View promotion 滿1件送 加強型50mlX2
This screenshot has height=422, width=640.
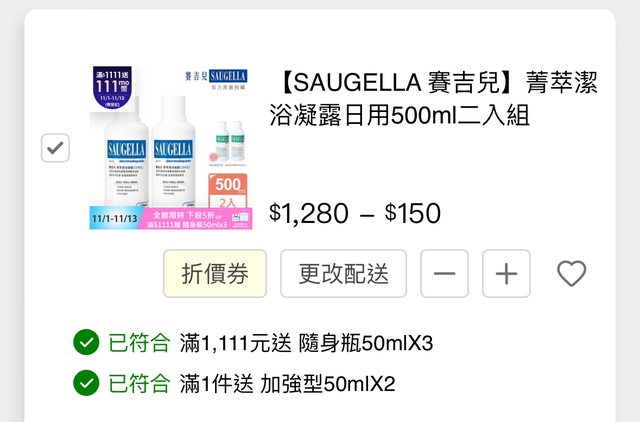tap(287, 384)
